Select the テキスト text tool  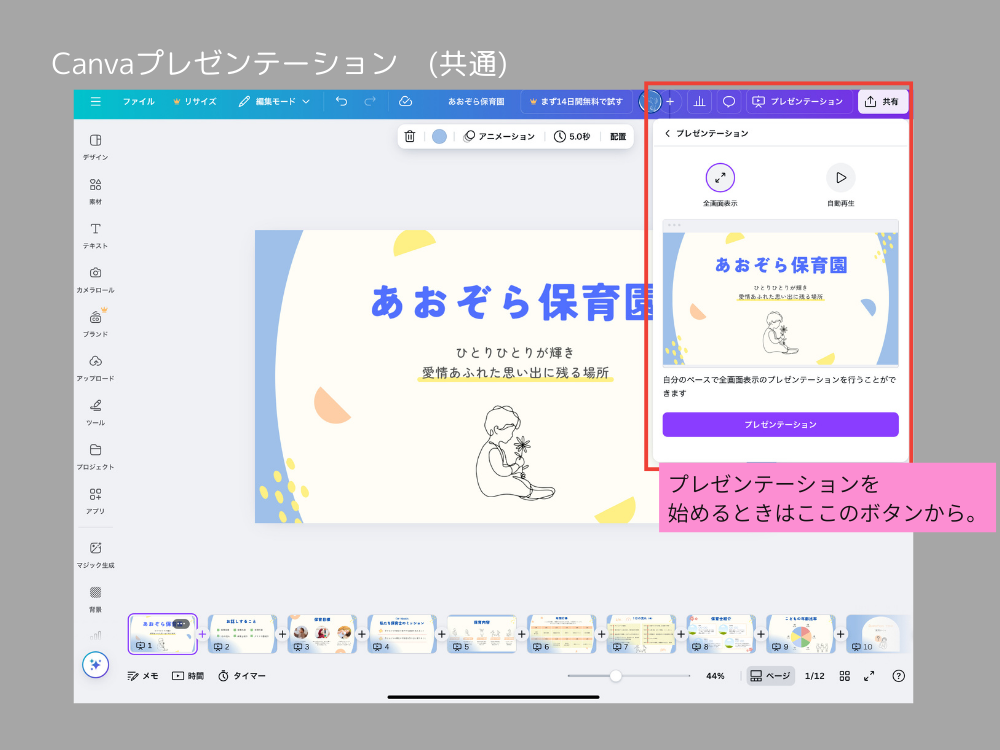(x=95, y=235)
